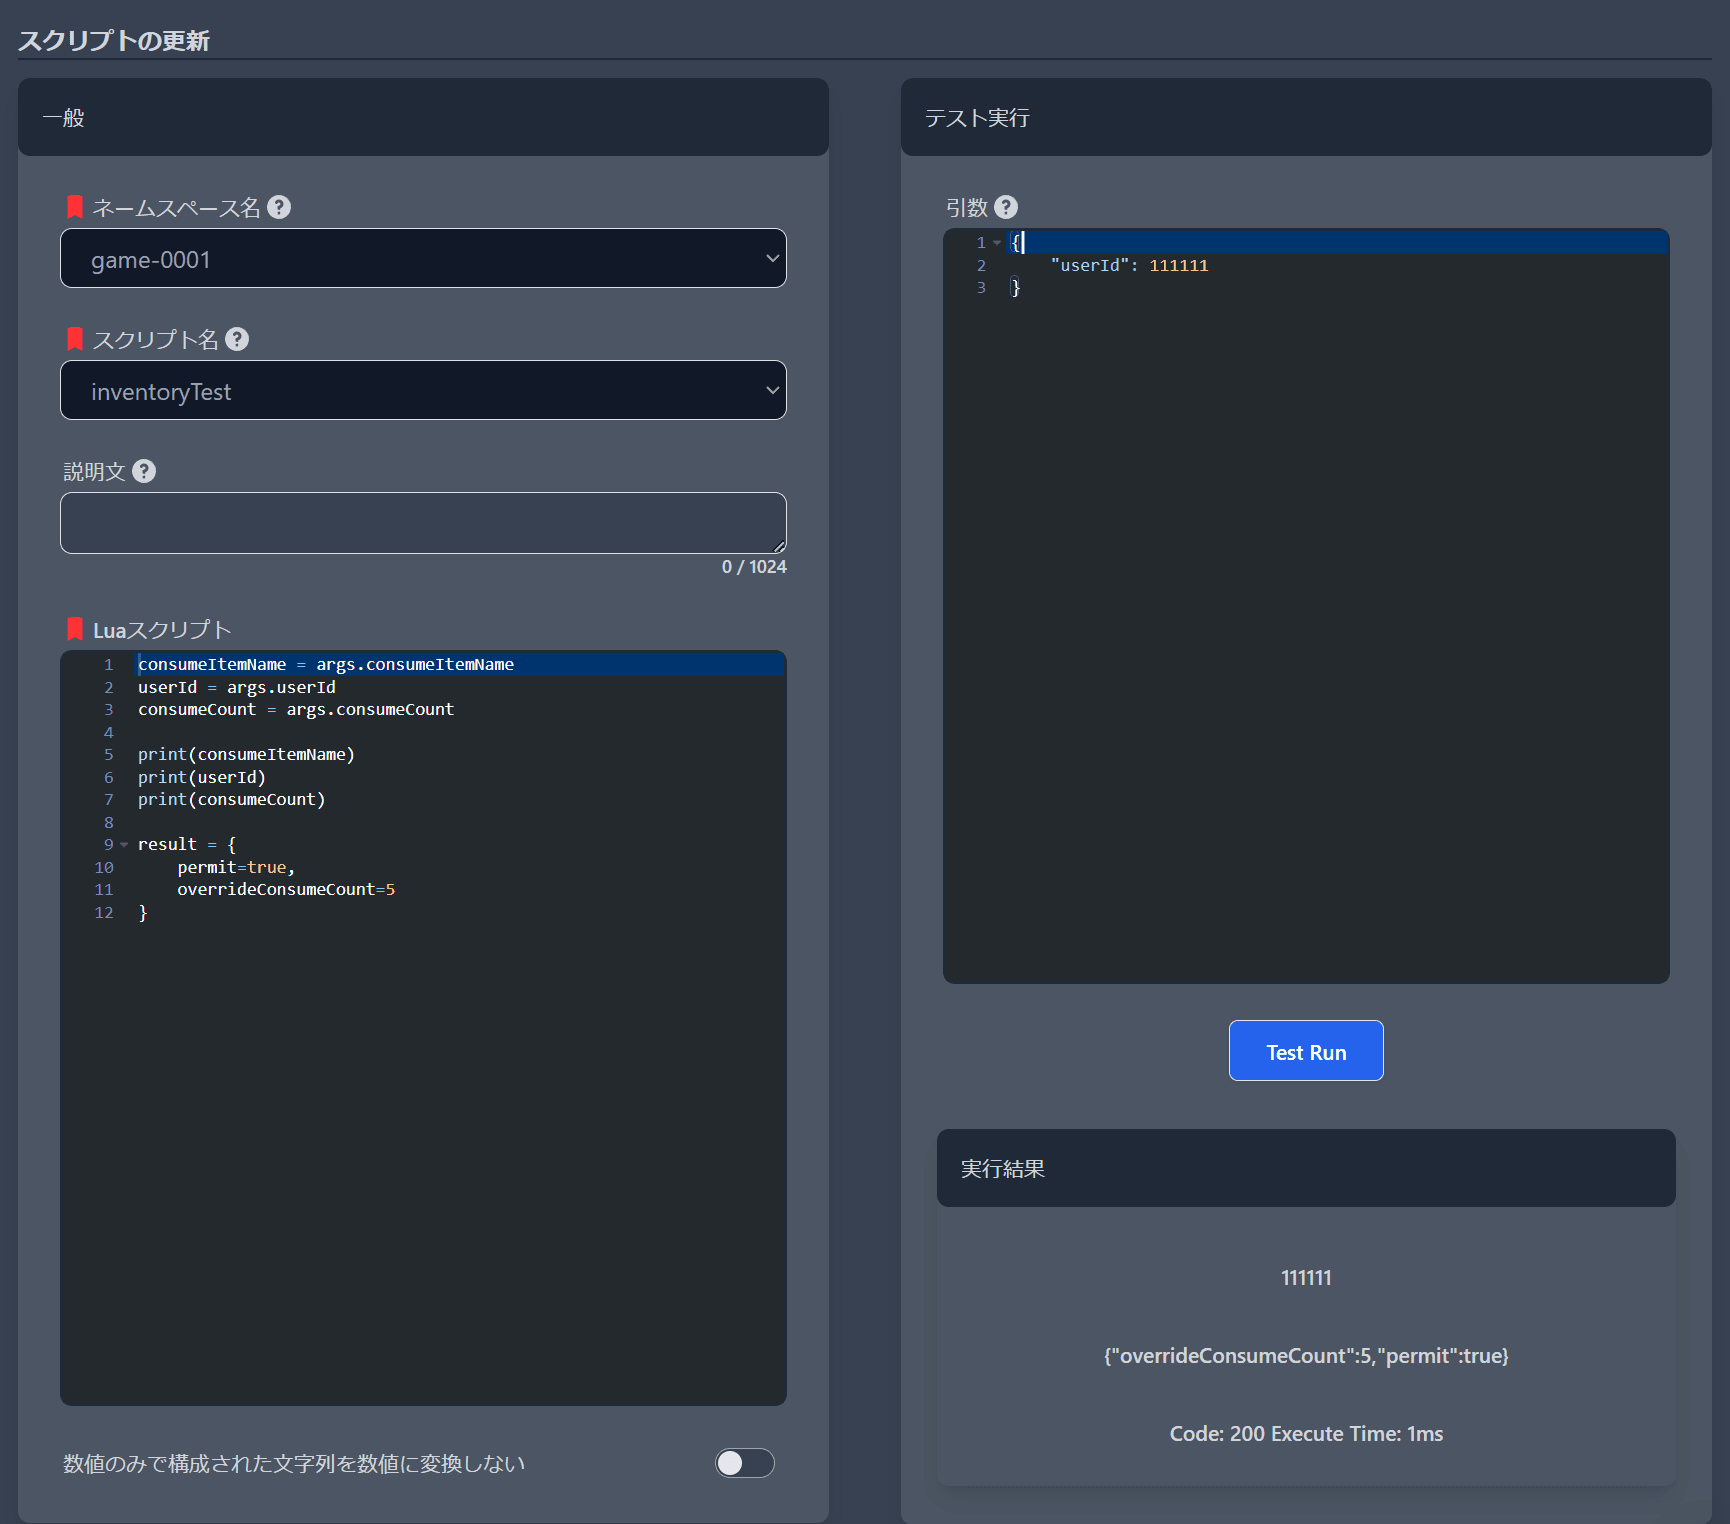Click help icon next to 引数
Viewport: 1730px width, 1524px height.
tap(1006, 207)
